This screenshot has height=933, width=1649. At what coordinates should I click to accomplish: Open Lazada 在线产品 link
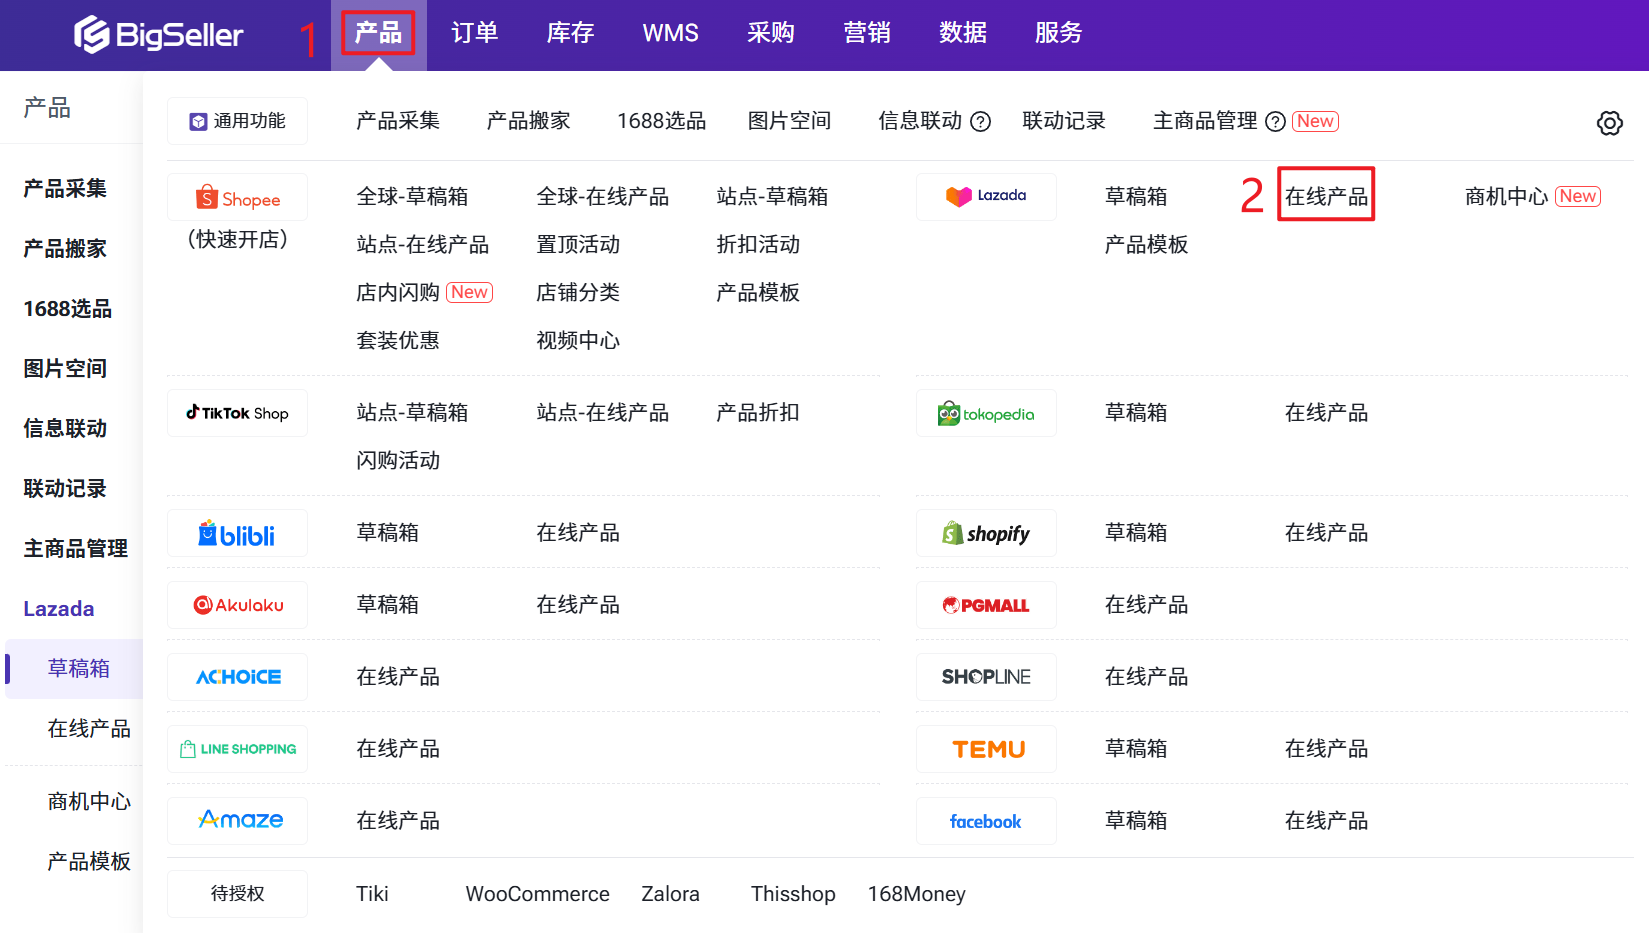point(1326,196)
